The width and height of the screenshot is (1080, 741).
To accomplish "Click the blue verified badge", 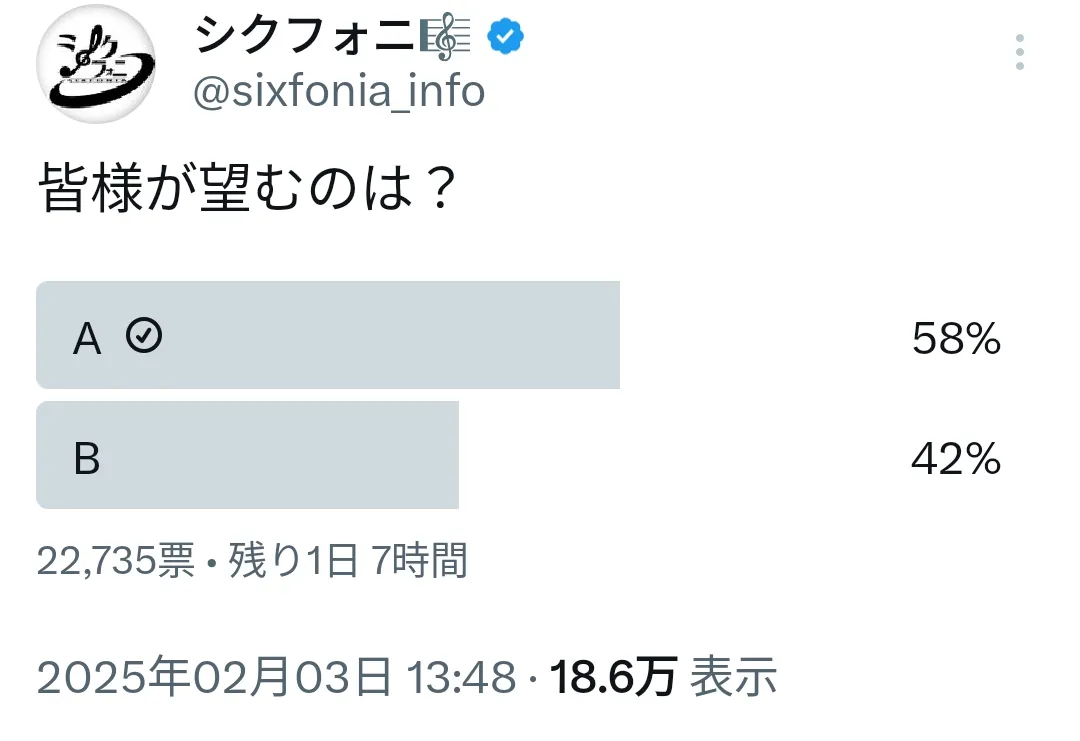I will [x=505, y=38].
